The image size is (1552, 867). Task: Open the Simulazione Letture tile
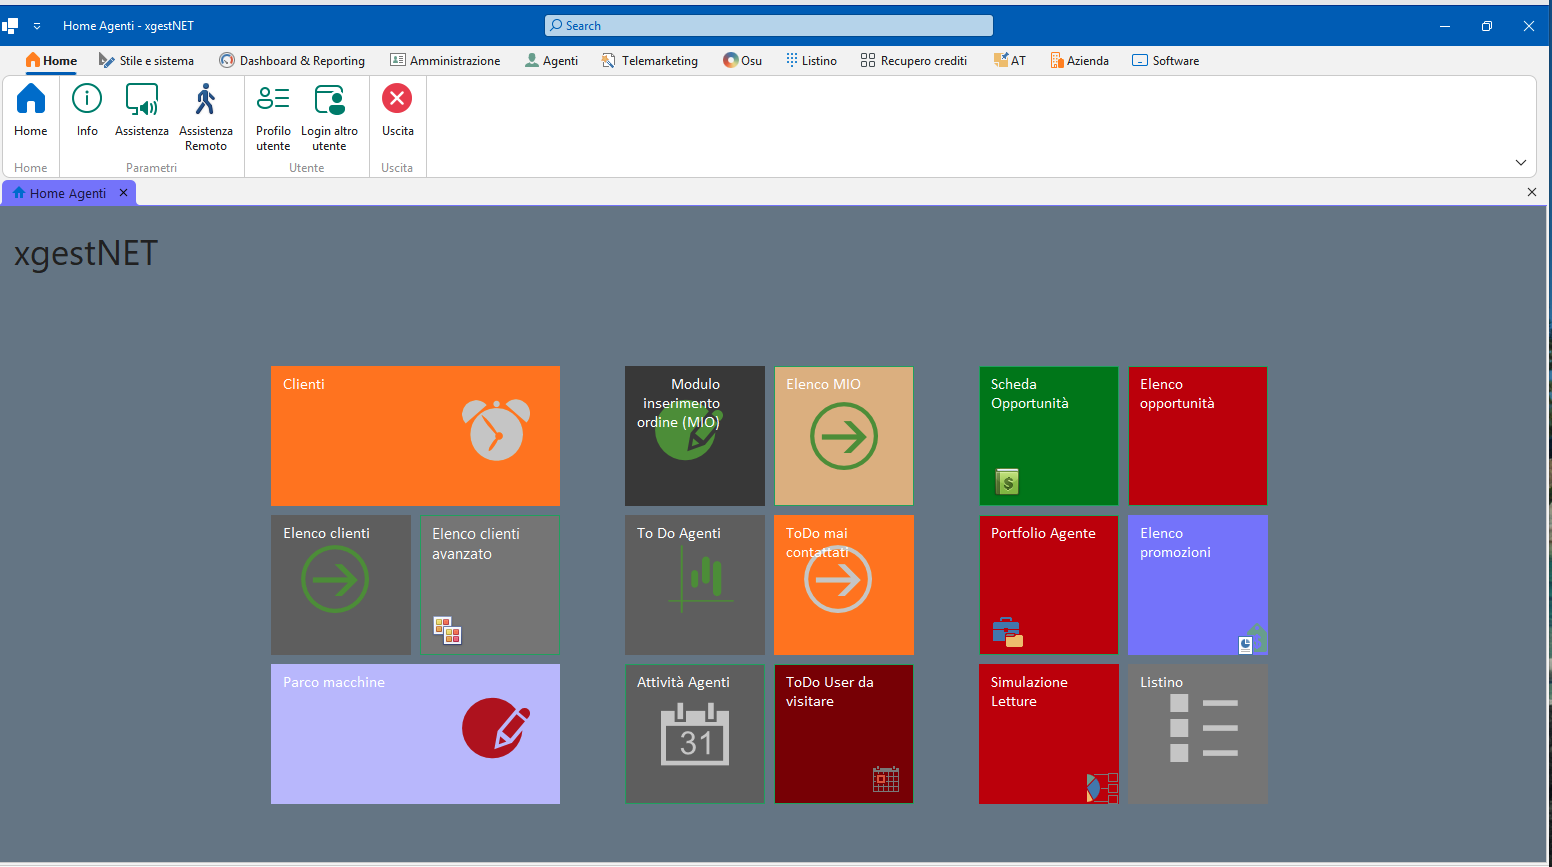pos(1049,734)
